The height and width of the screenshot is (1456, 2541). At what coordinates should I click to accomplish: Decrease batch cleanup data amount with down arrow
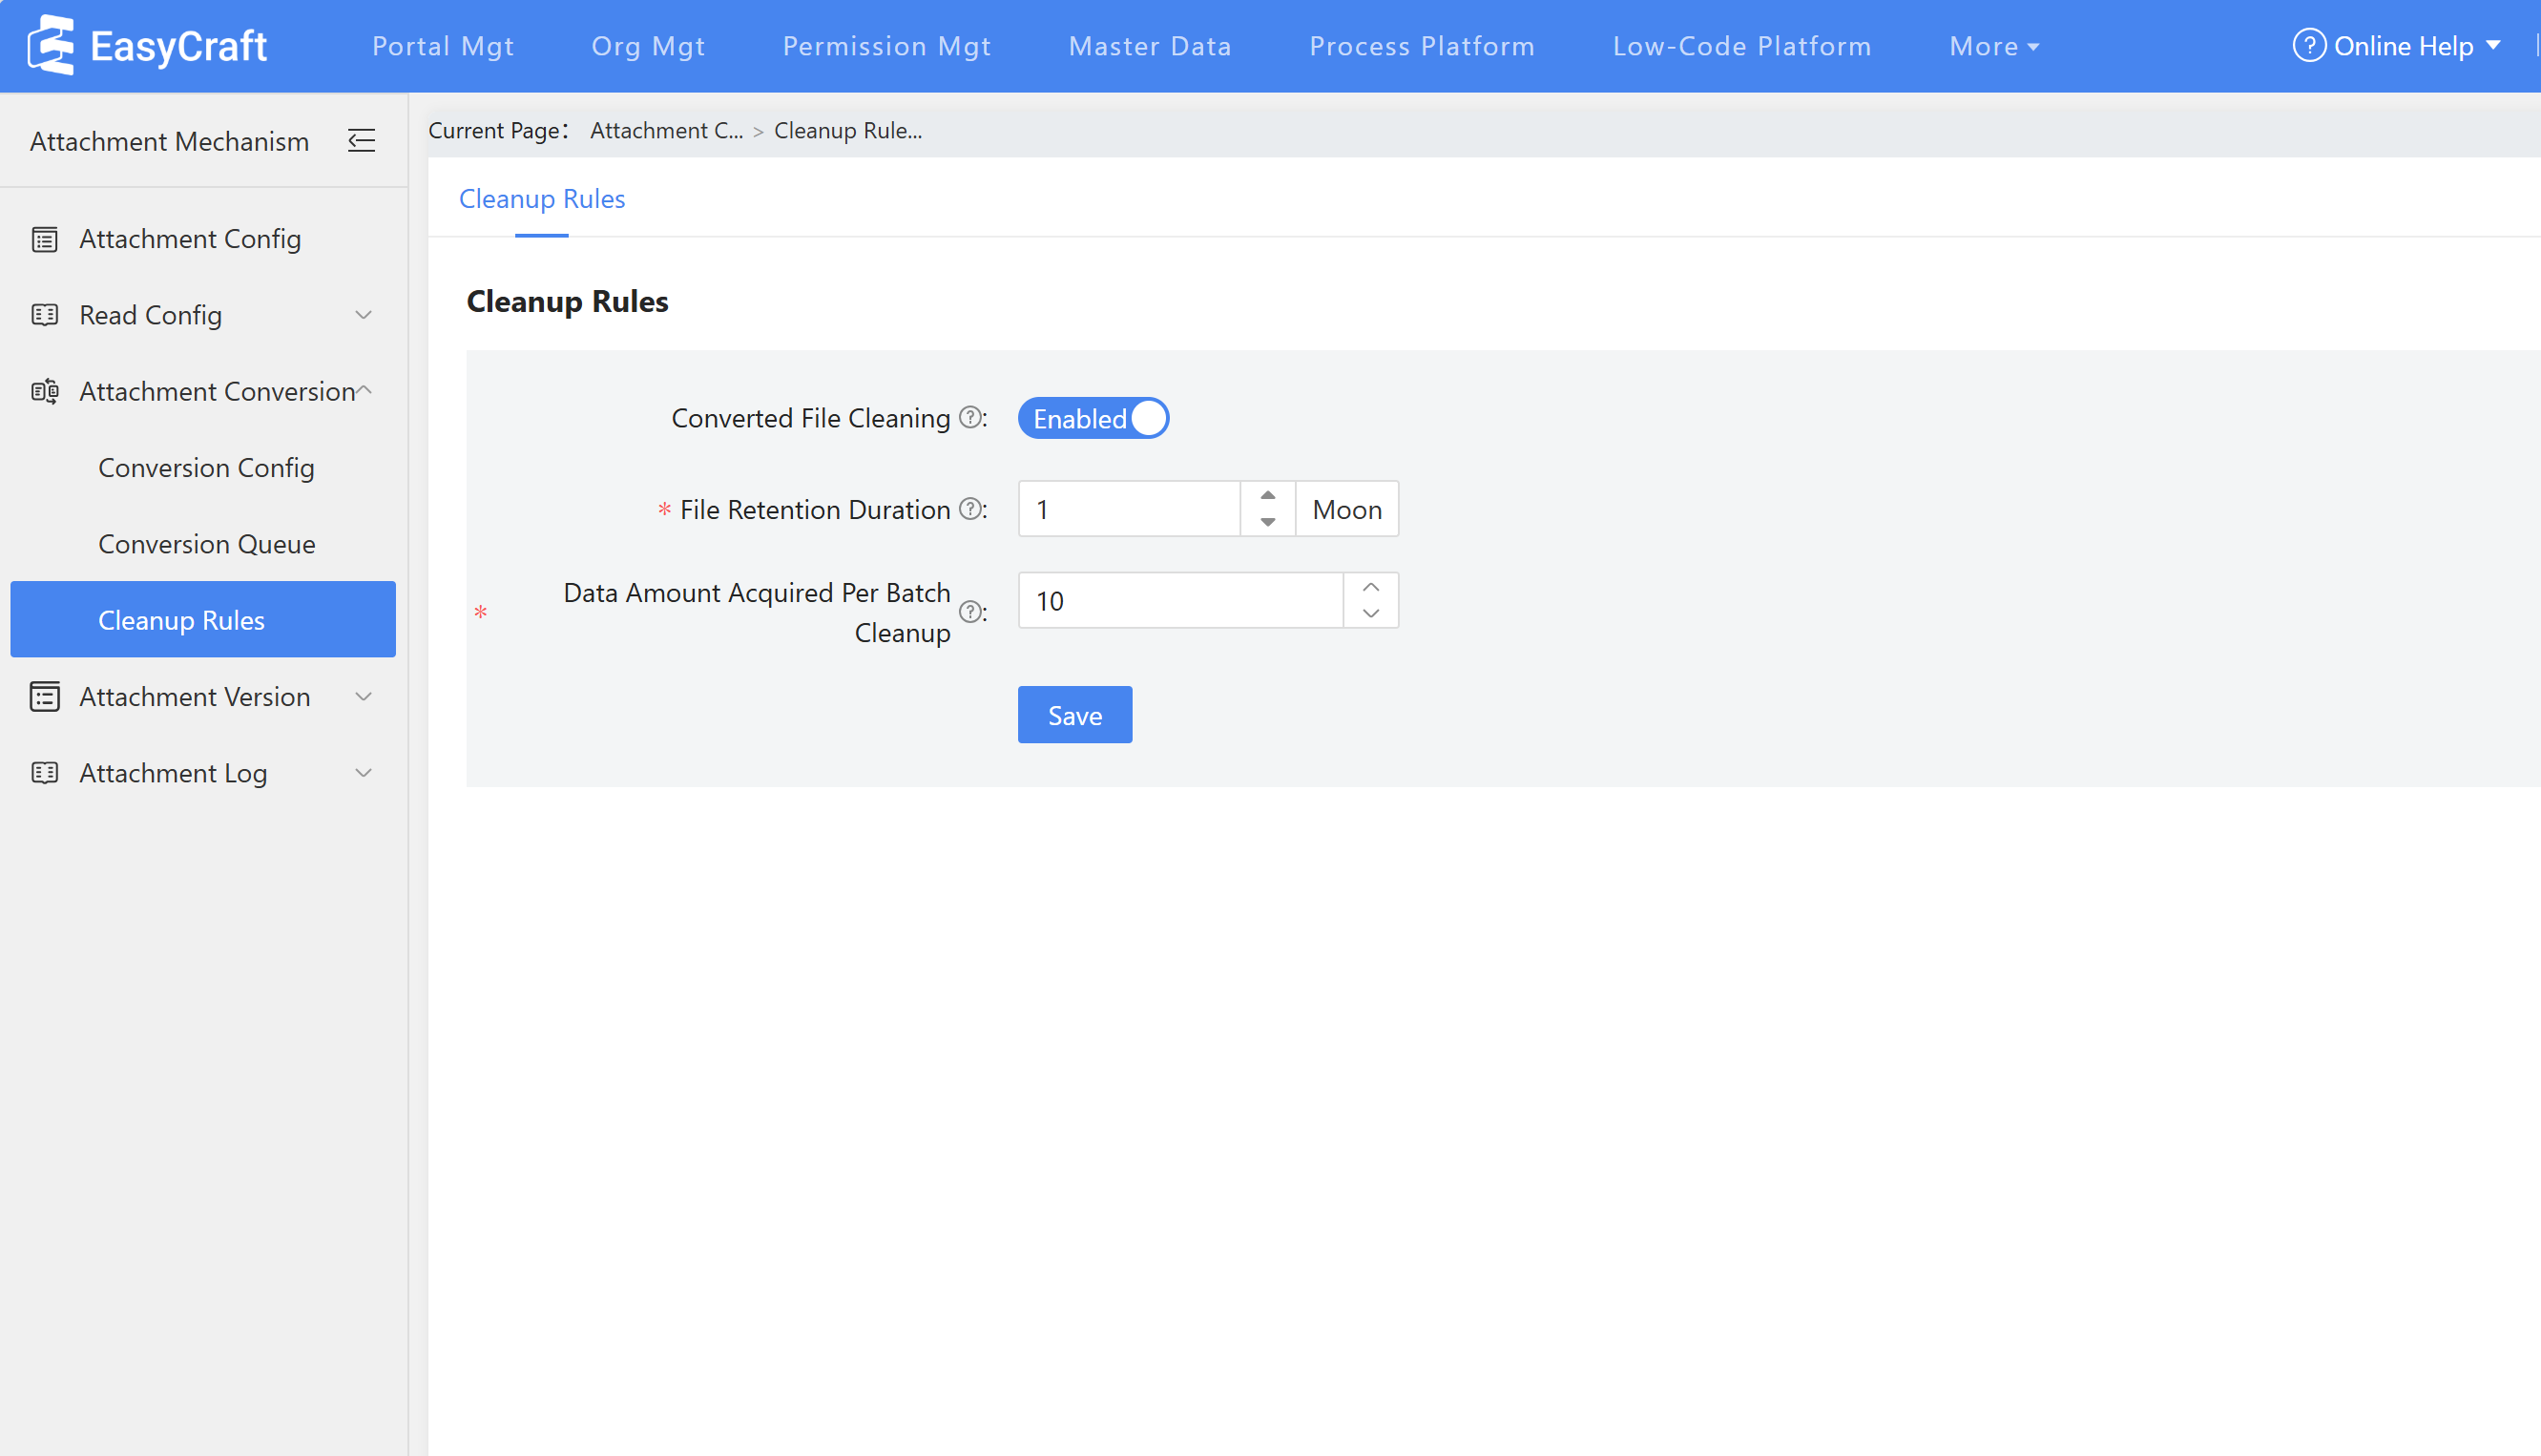pyautogui.click(x=1370, y=614)
